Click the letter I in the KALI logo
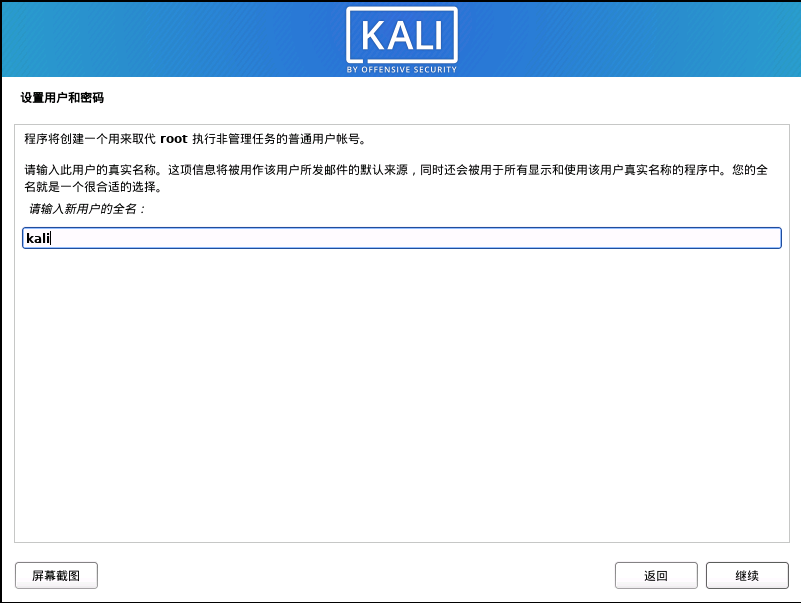This screenshot has width=801, height=603. click(x=439, y=36)
